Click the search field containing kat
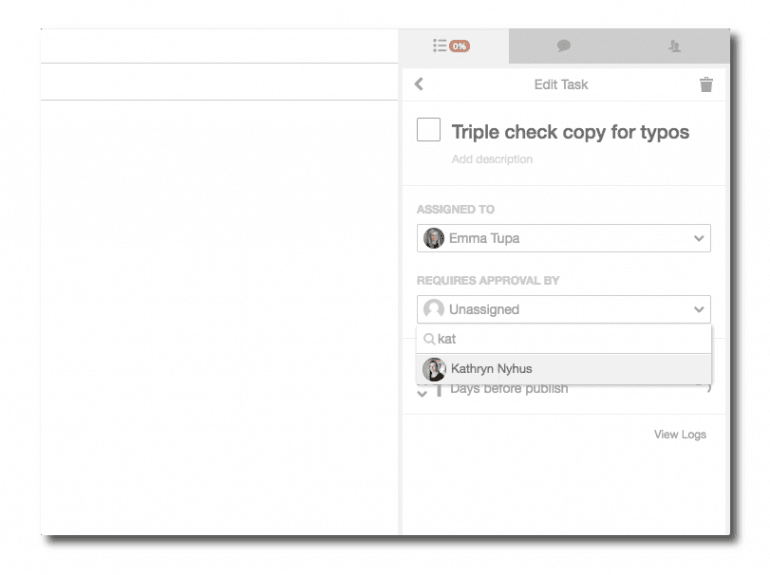 (x=570, y=339)
